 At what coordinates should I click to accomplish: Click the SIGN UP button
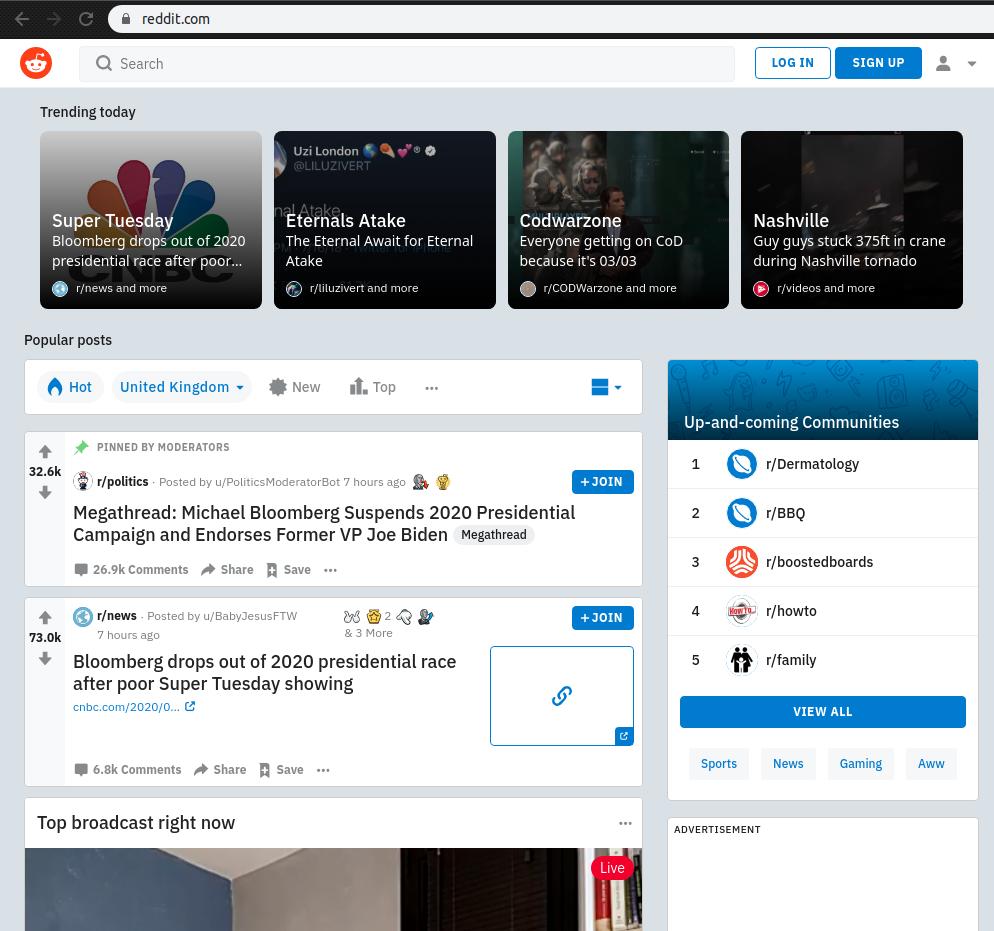pyautogui.click(x=878, y=63)
